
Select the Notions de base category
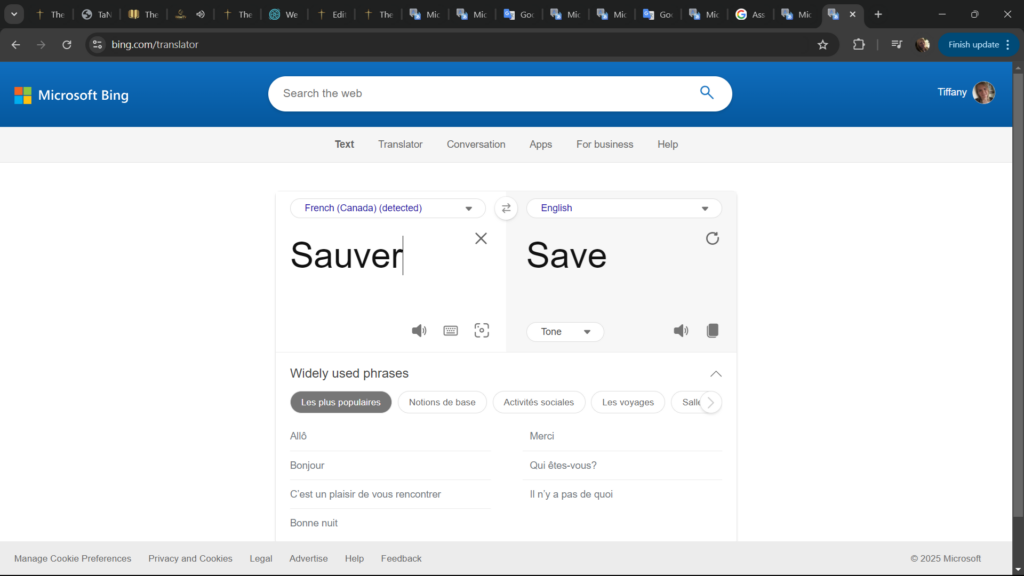pos(442,402)
